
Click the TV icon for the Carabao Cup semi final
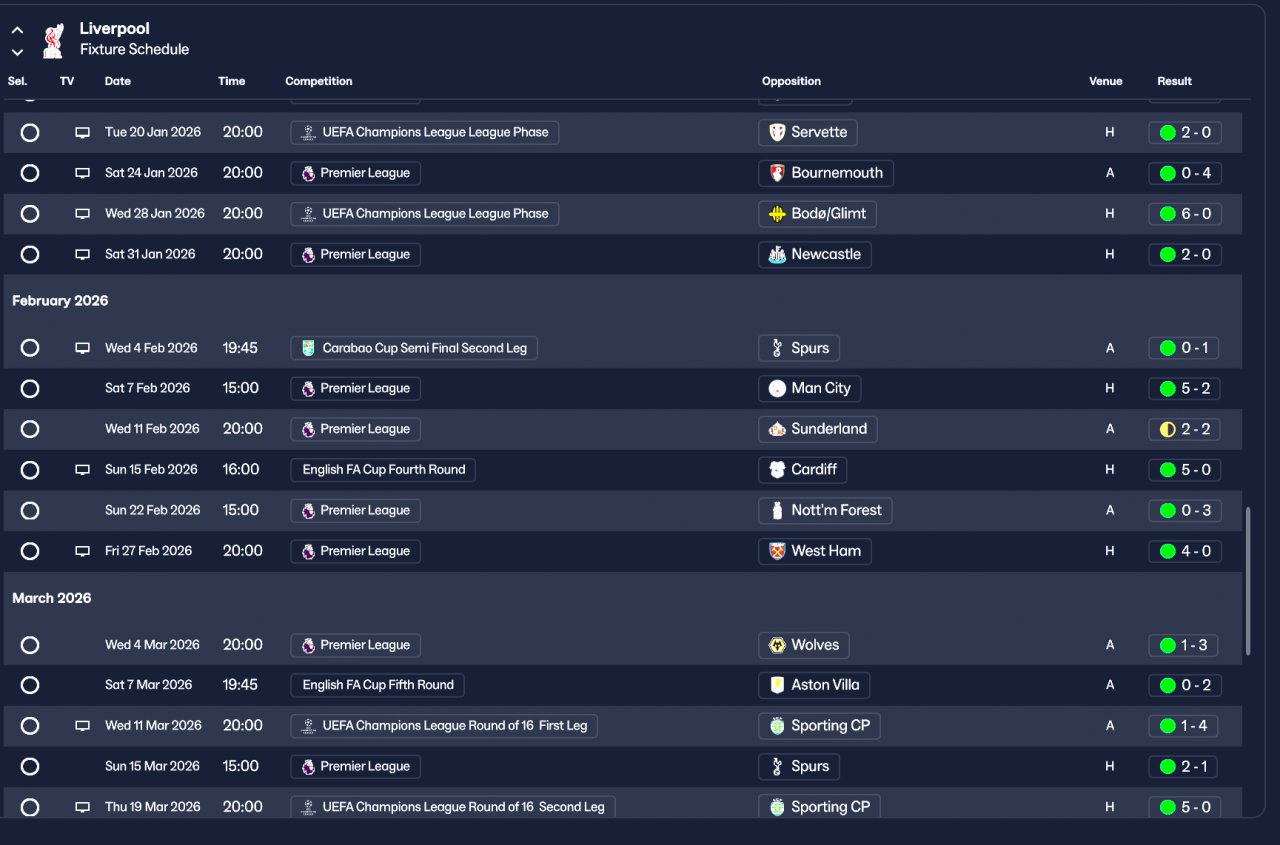[83, 348]
